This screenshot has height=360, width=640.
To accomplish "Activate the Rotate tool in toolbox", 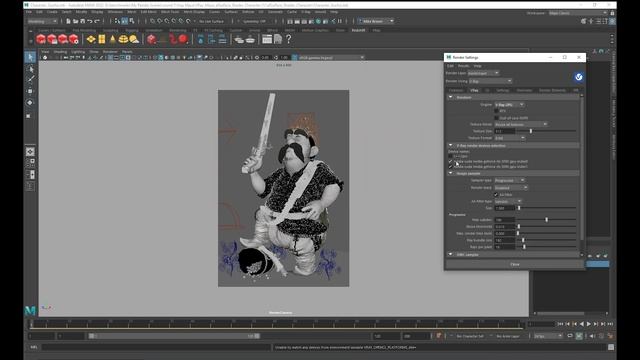I will (x=30, y=102).
